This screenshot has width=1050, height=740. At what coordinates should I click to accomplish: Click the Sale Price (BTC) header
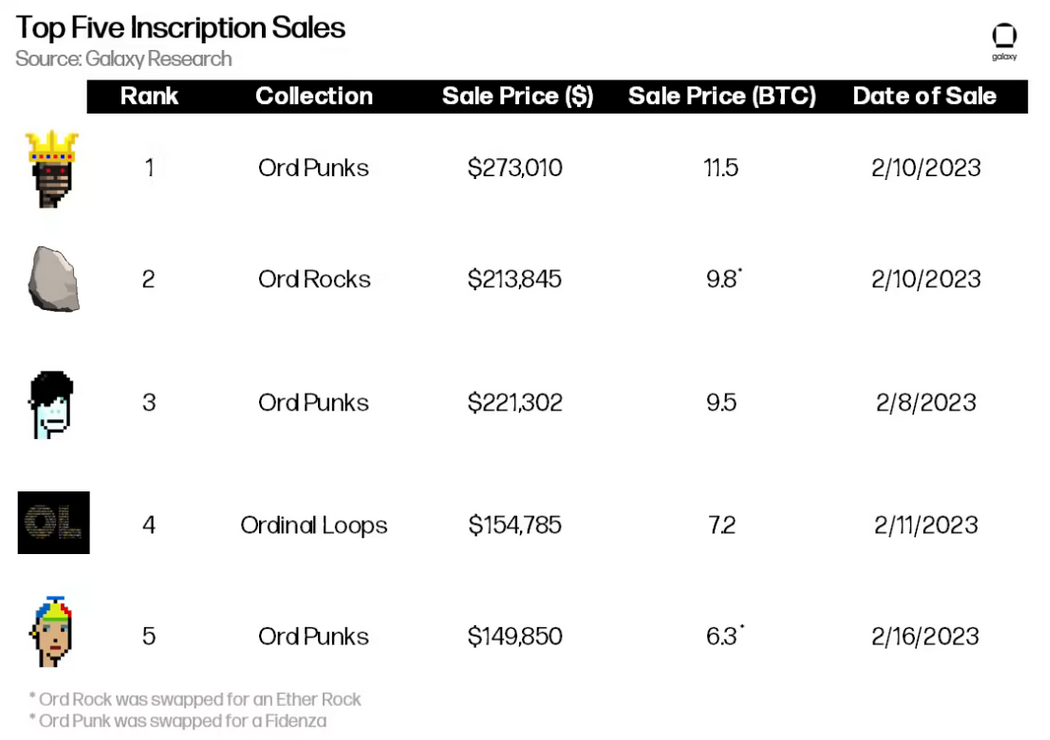[722, 96]
